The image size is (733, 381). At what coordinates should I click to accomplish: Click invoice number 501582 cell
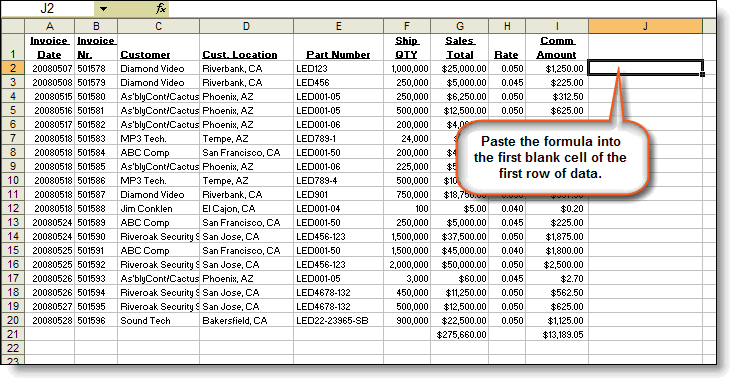point(96,124)
